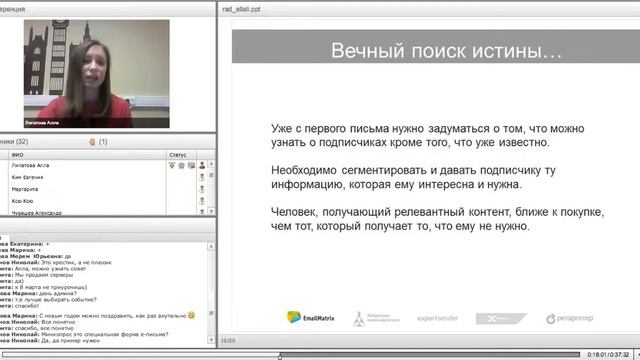Seek within the unplayed part of the timeline

click(431, 355)
